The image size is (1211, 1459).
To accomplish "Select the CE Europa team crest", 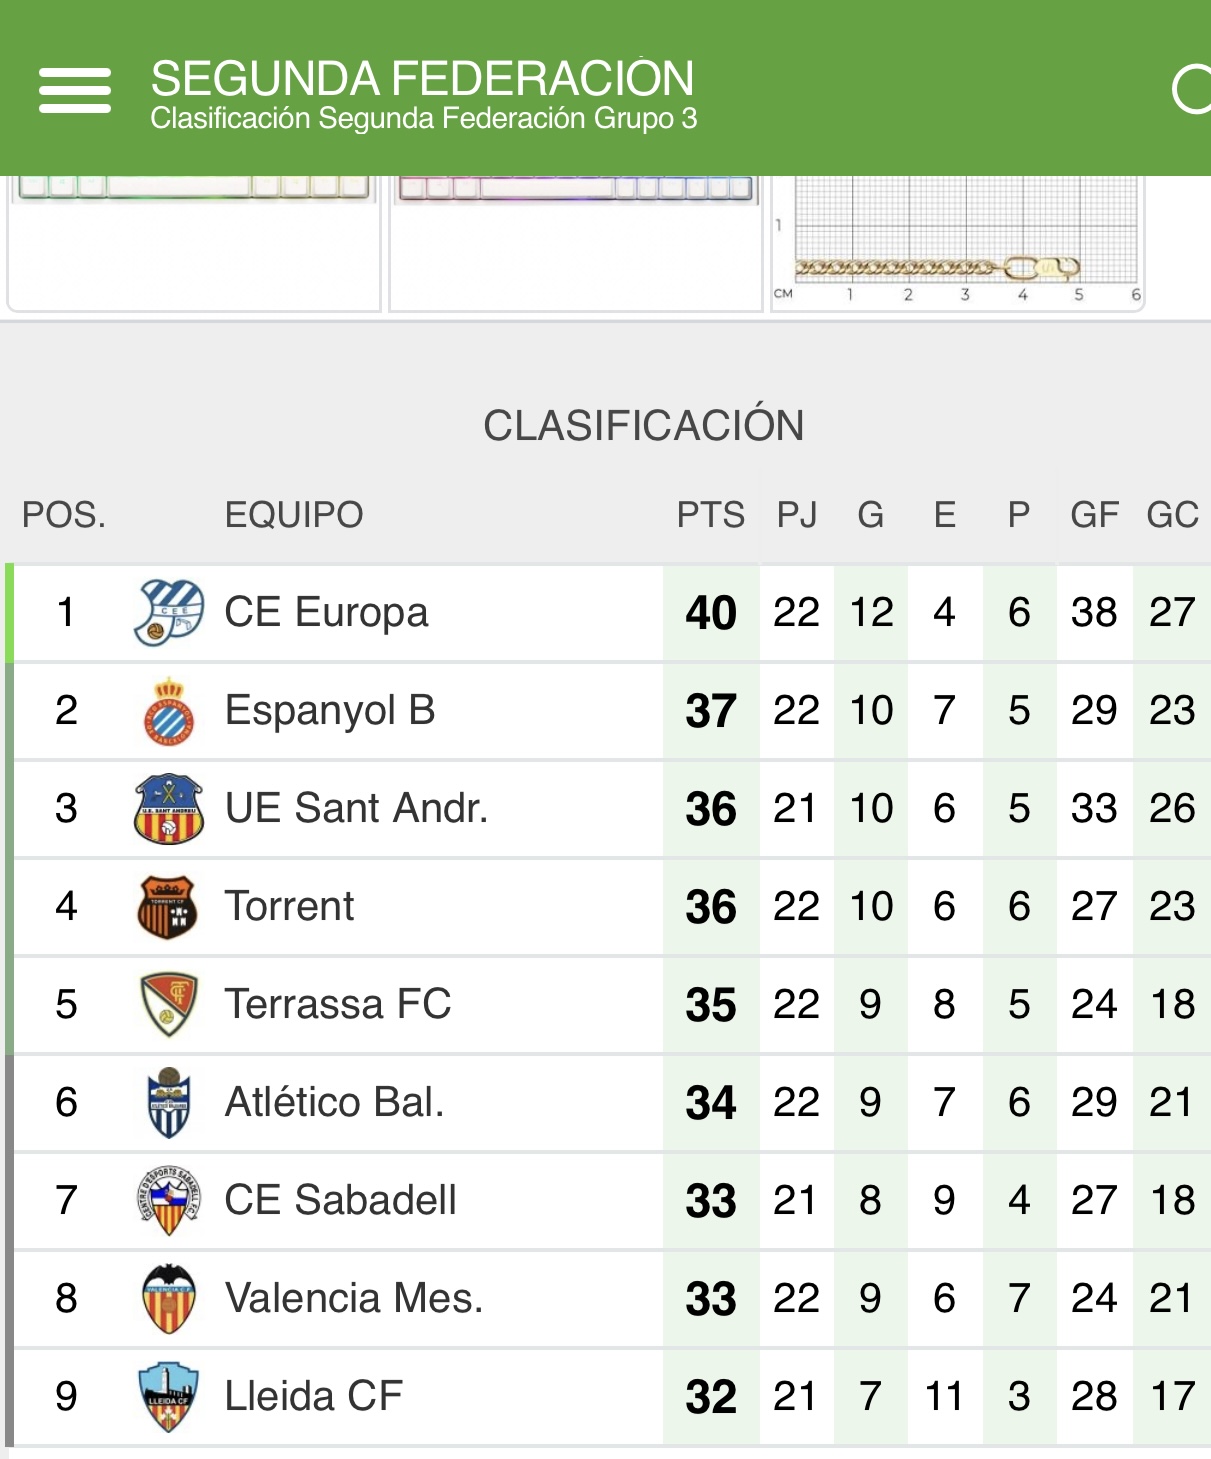I will [169, 612].
